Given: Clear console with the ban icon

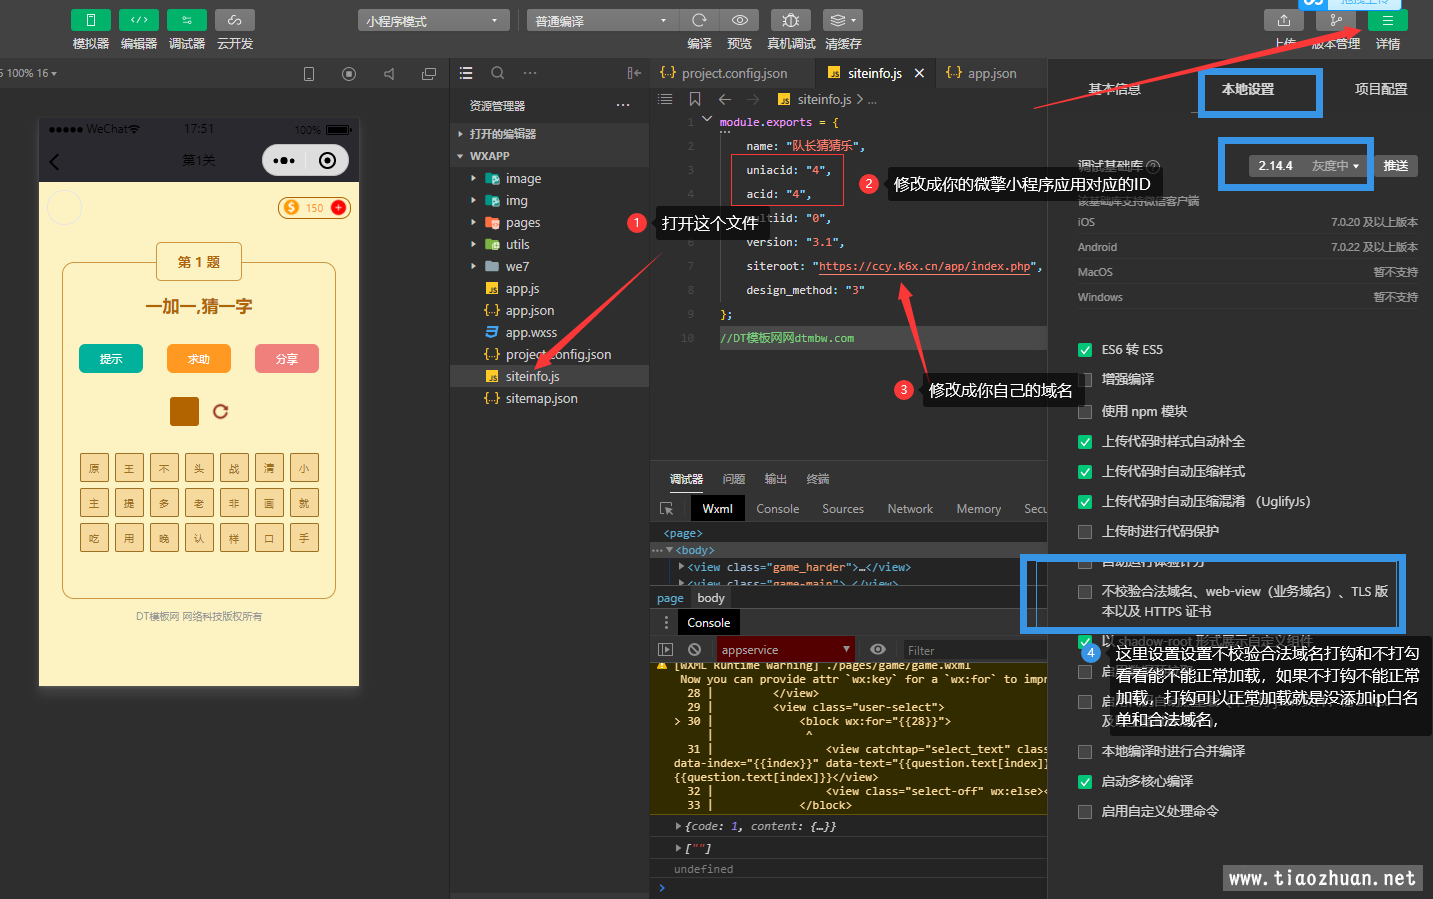Looking at the screenshot, I should coord(695,649).
